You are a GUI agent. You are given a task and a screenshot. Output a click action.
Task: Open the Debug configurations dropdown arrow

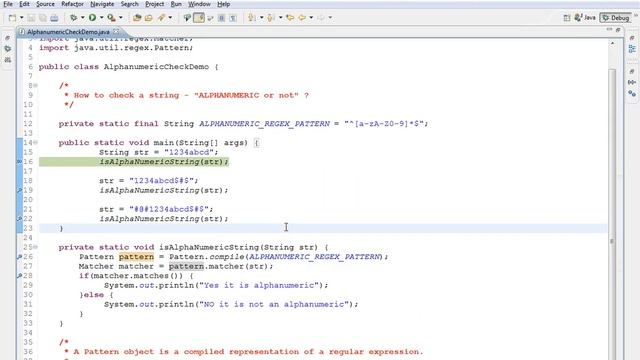pos(82,18)
